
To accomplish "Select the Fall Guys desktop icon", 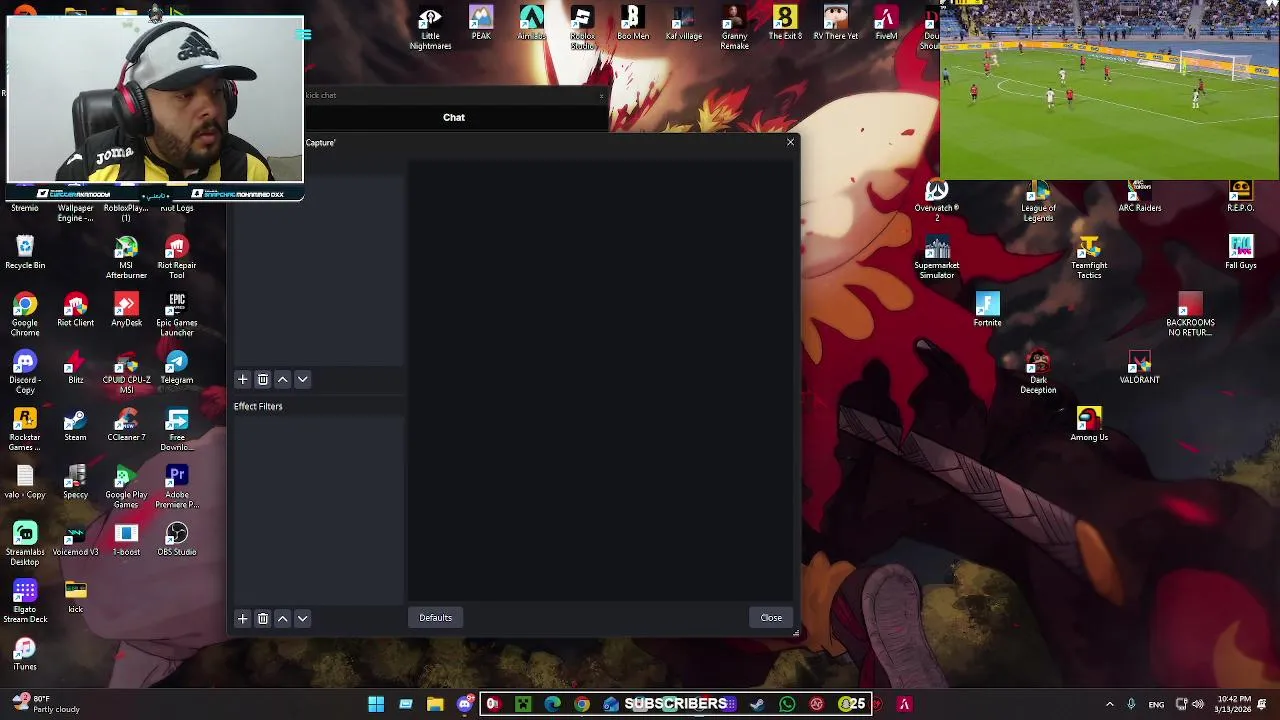I will click(1241, 252).
